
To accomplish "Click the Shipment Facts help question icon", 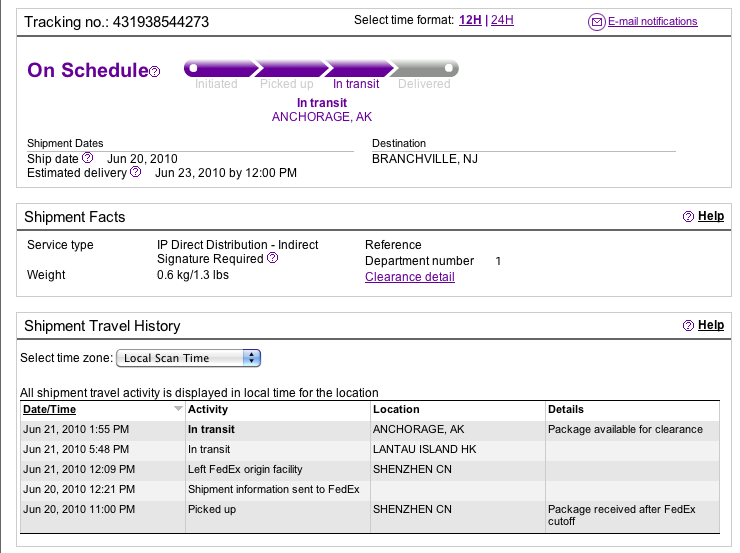I will coord(689,216).
